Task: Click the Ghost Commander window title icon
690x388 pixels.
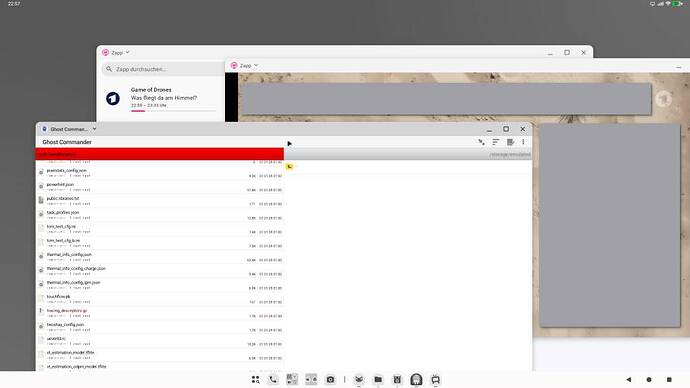Action: coord(44,129)
